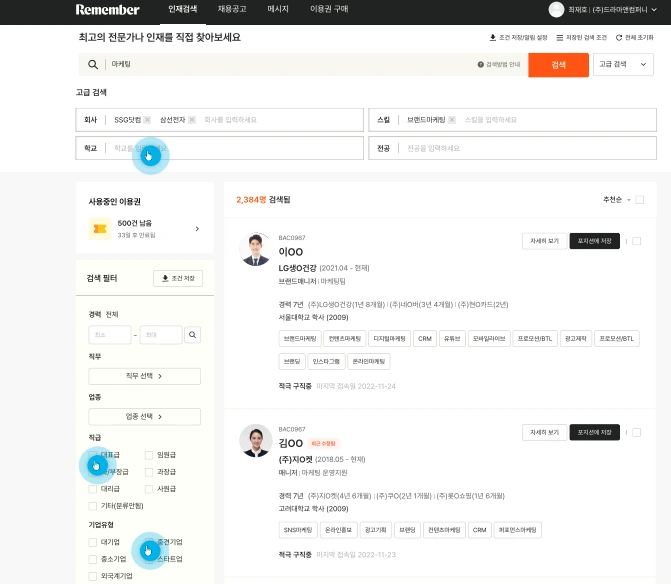Click the 퍼포먼스마케팅 skill tag
The width and height of the screenshot is (671, 584).
[517, 530]
